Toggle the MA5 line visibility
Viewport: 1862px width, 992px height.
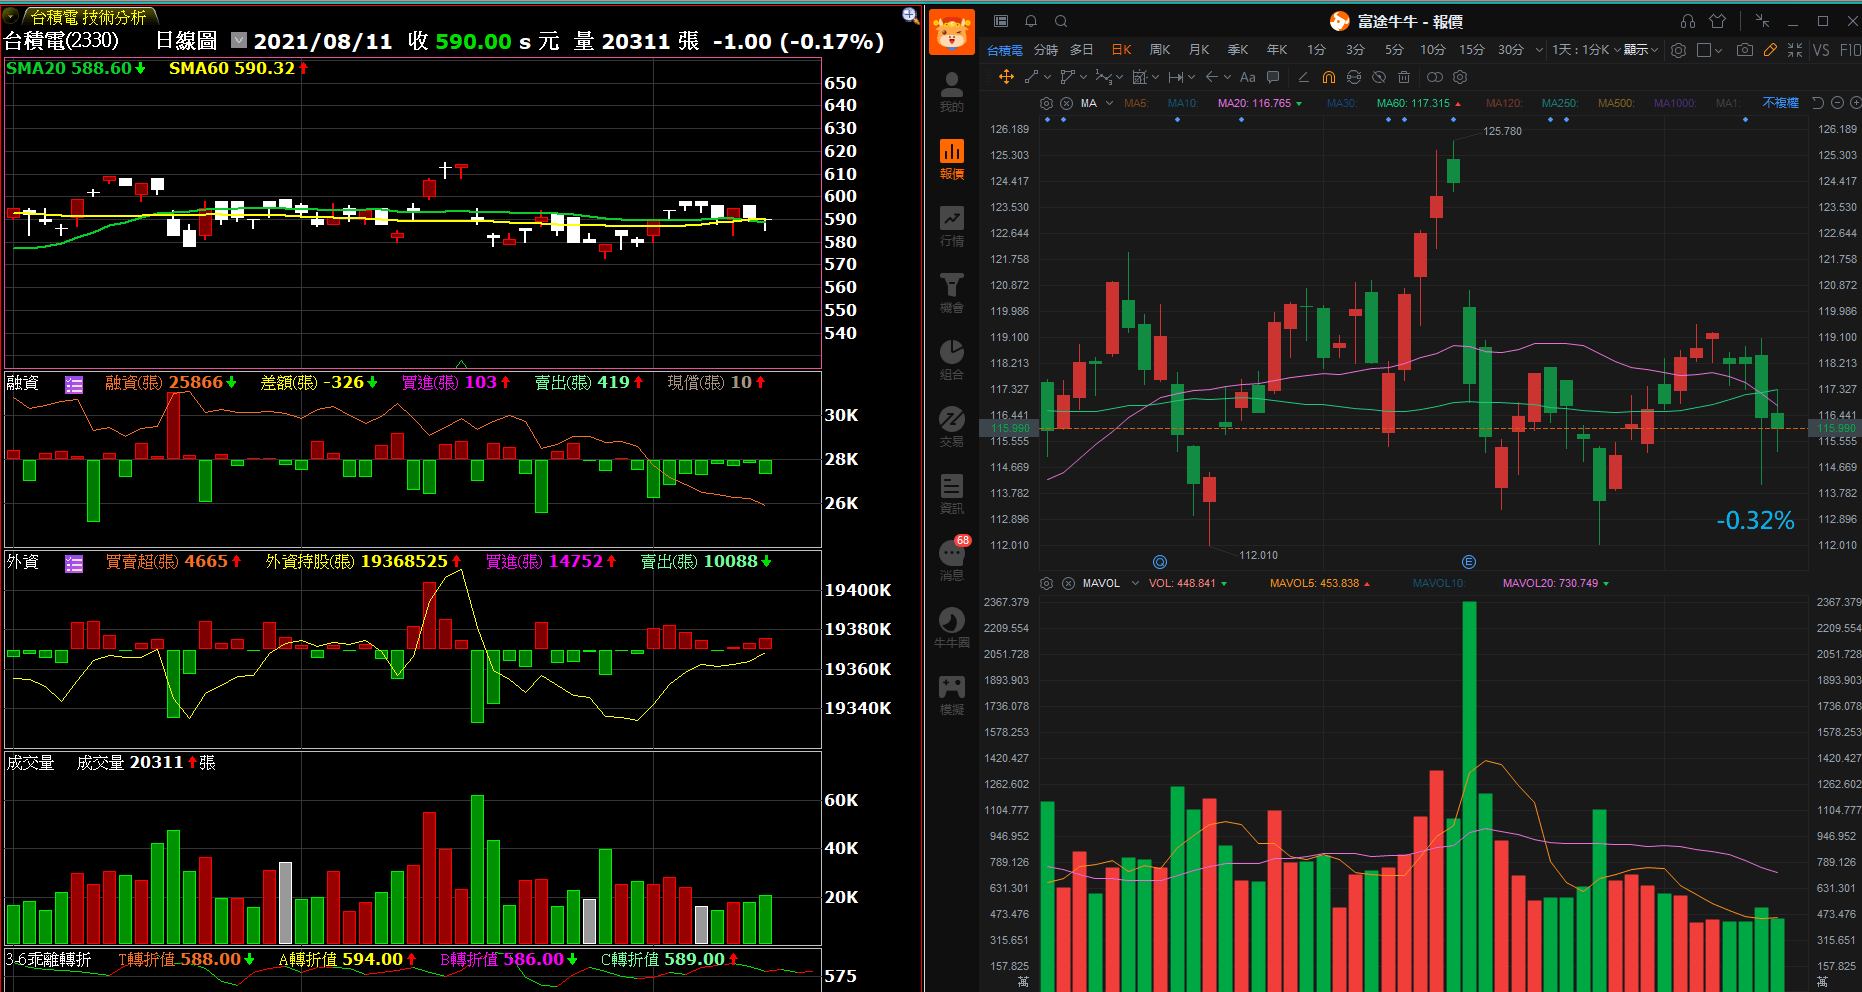(1136, 103)
